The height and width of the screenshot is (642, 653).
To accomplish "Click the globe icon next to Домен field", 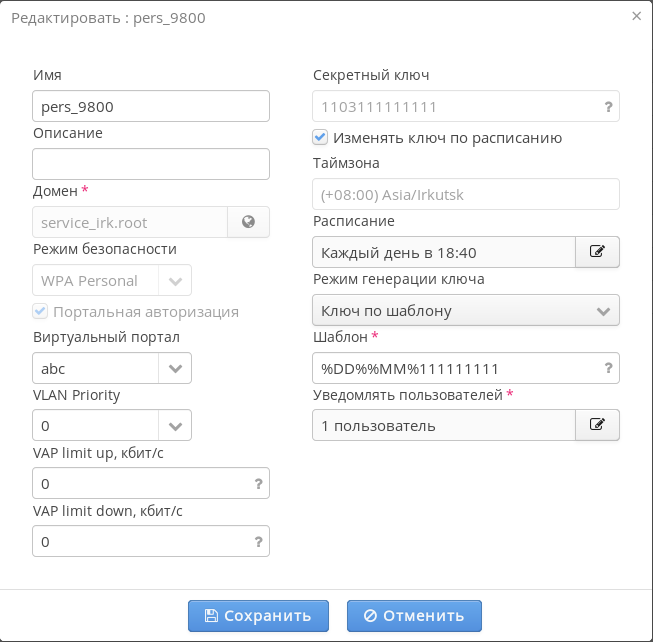I will pyautogui.click(x=249, y=222).
